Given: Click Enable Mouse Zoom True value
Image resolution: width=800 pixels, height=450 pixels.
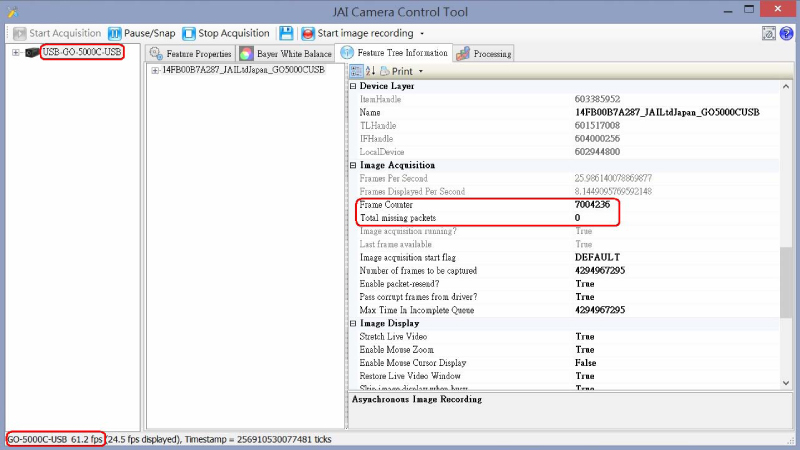Looking at the screenshot, I should 585,350.
